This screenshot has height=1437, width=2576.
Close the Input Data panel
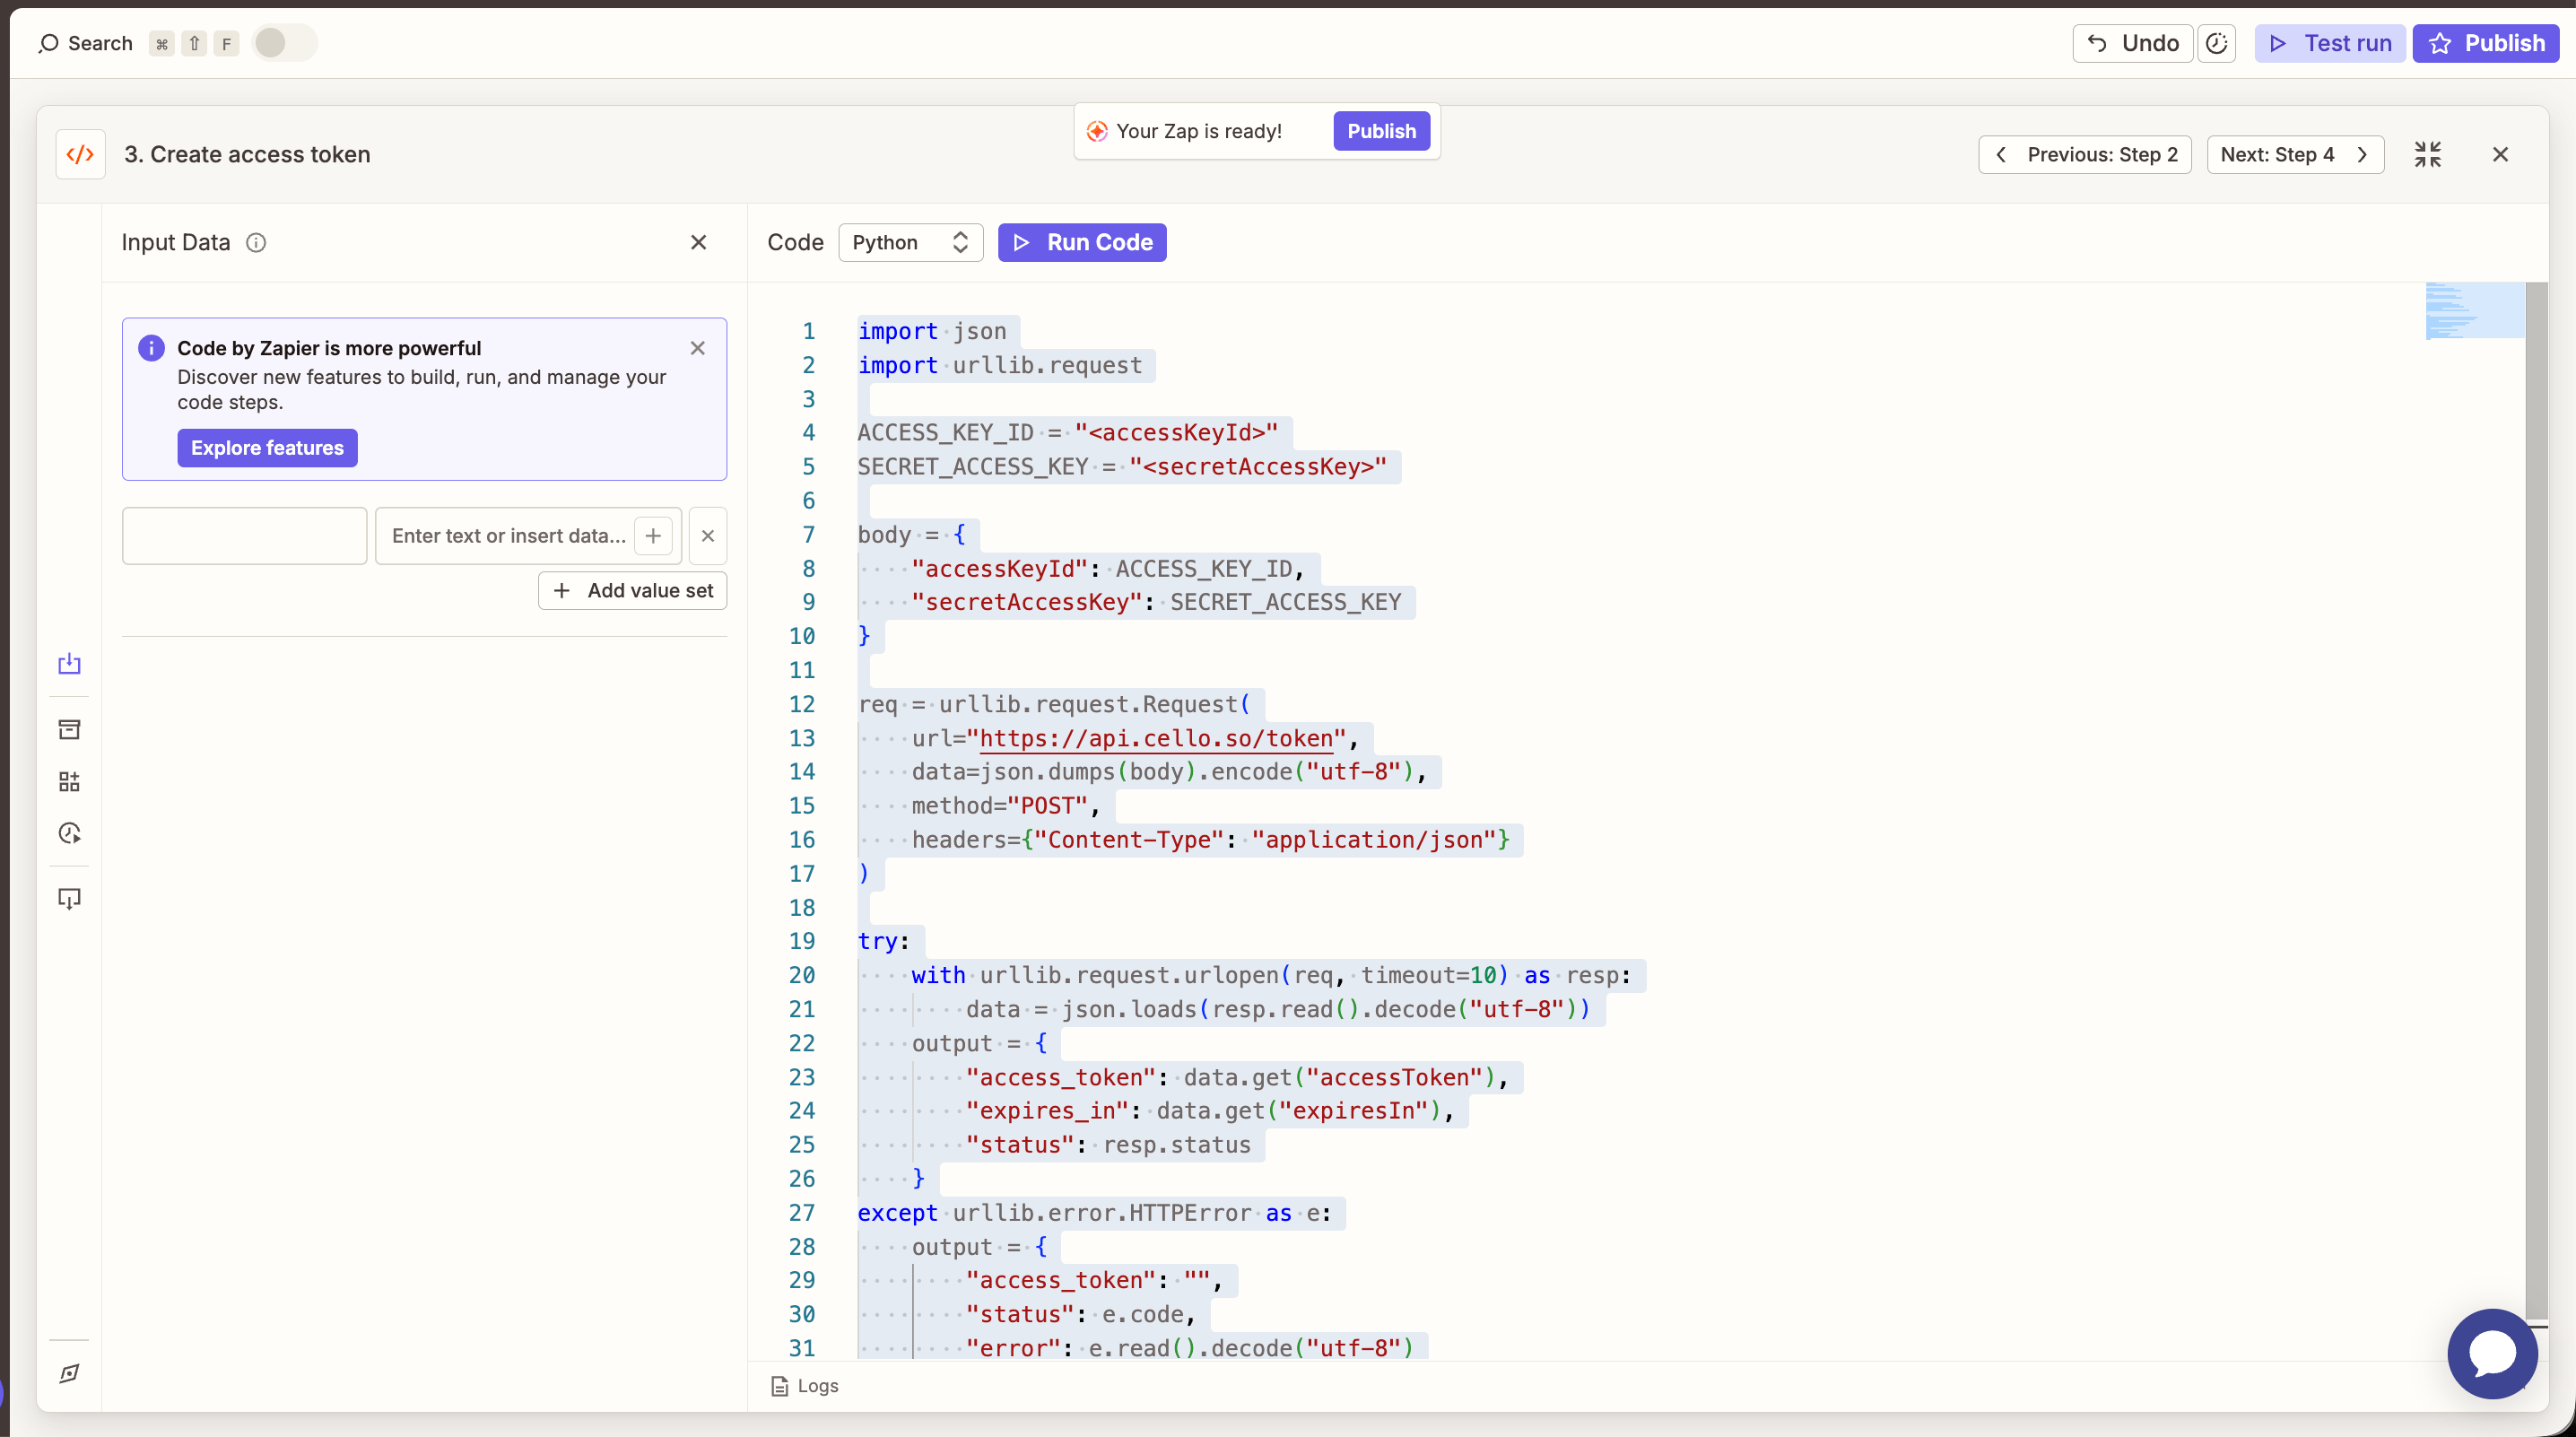coord(699,242)
